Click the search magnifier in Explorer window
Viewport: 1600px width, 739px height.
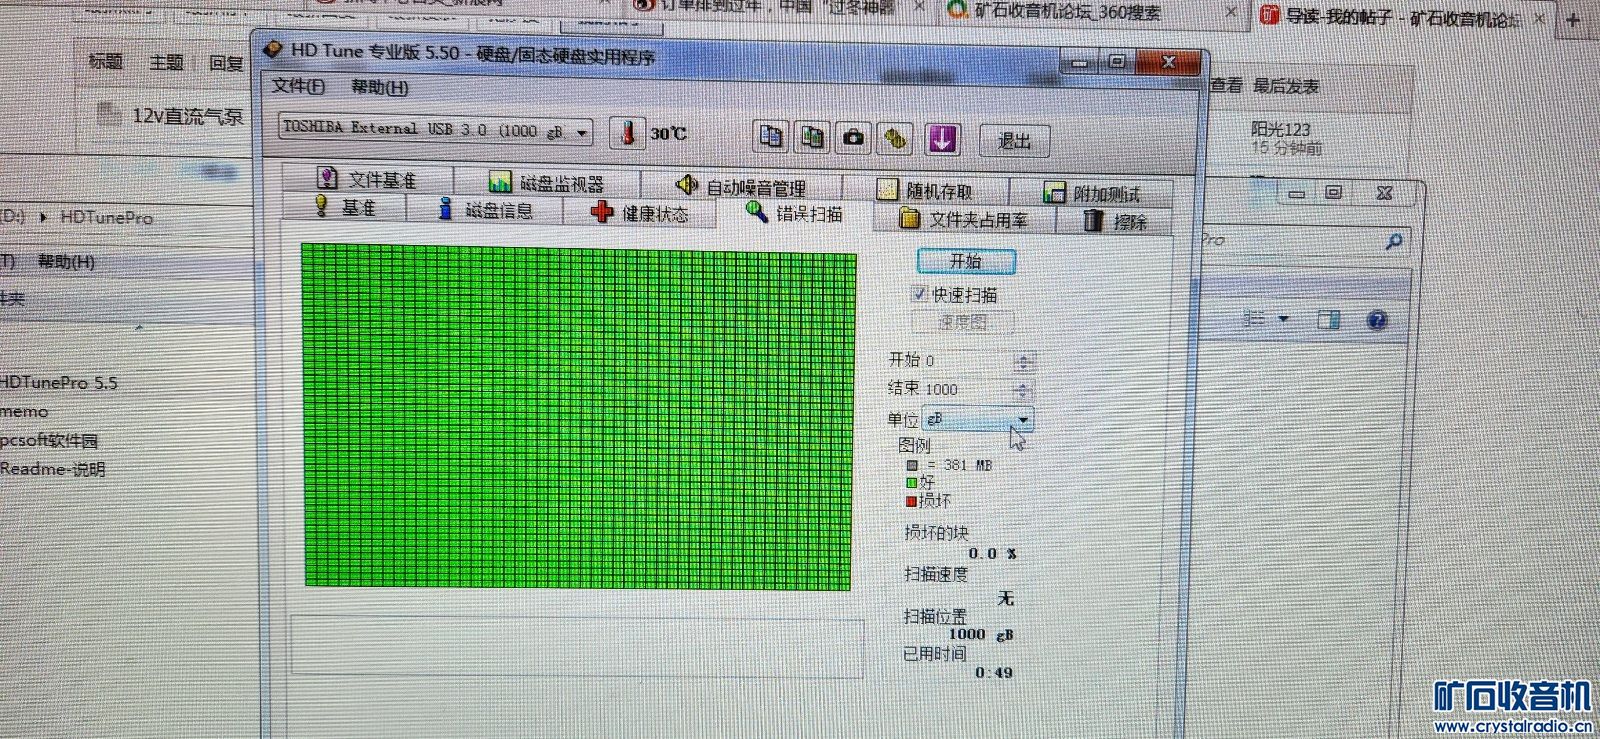[x=1394, y=240]
